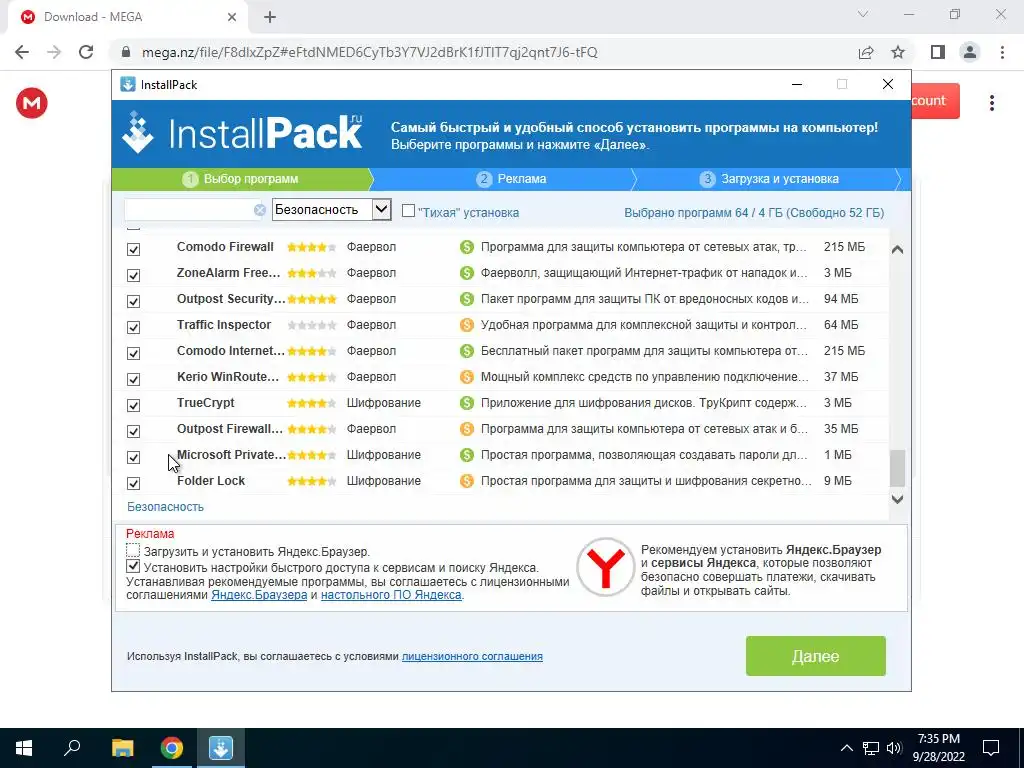
Task: Uncheck Folder Lock
Action: [x=133, y=483]
